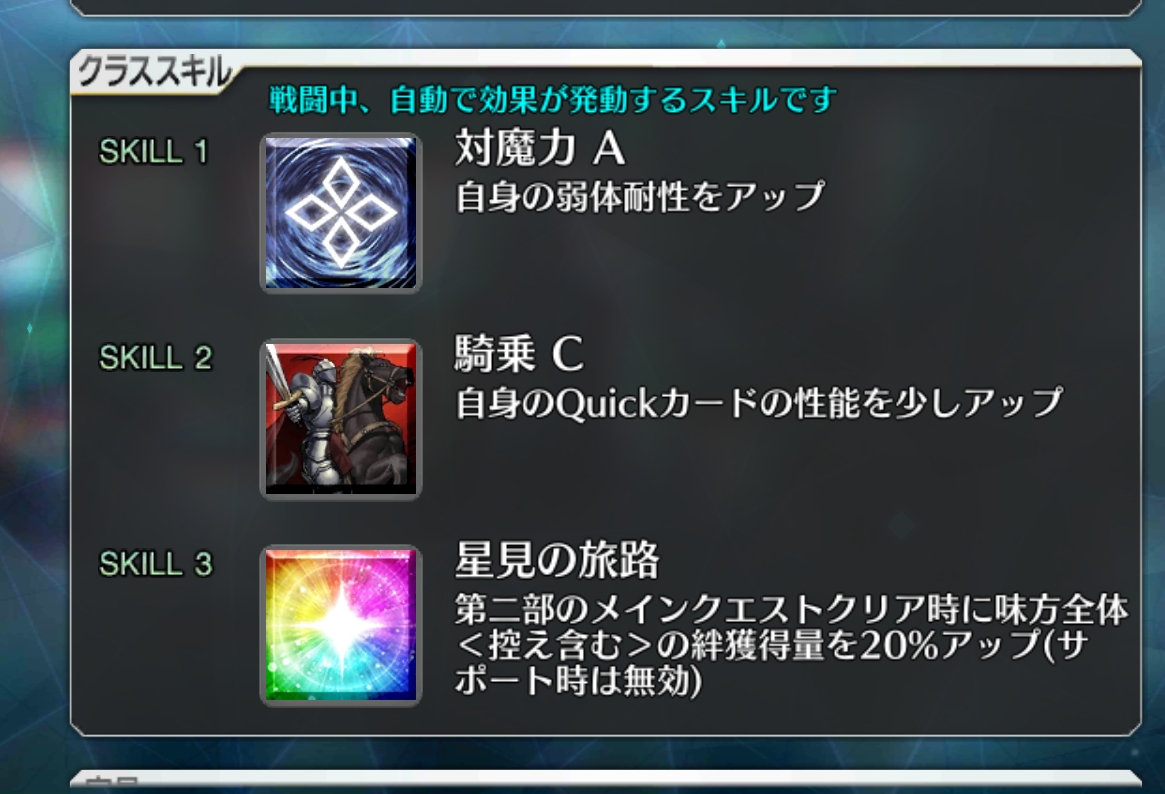This screenshot has height=794, width=1165.
Task: Click the SKILL 1 label
Action: [153, 152]
